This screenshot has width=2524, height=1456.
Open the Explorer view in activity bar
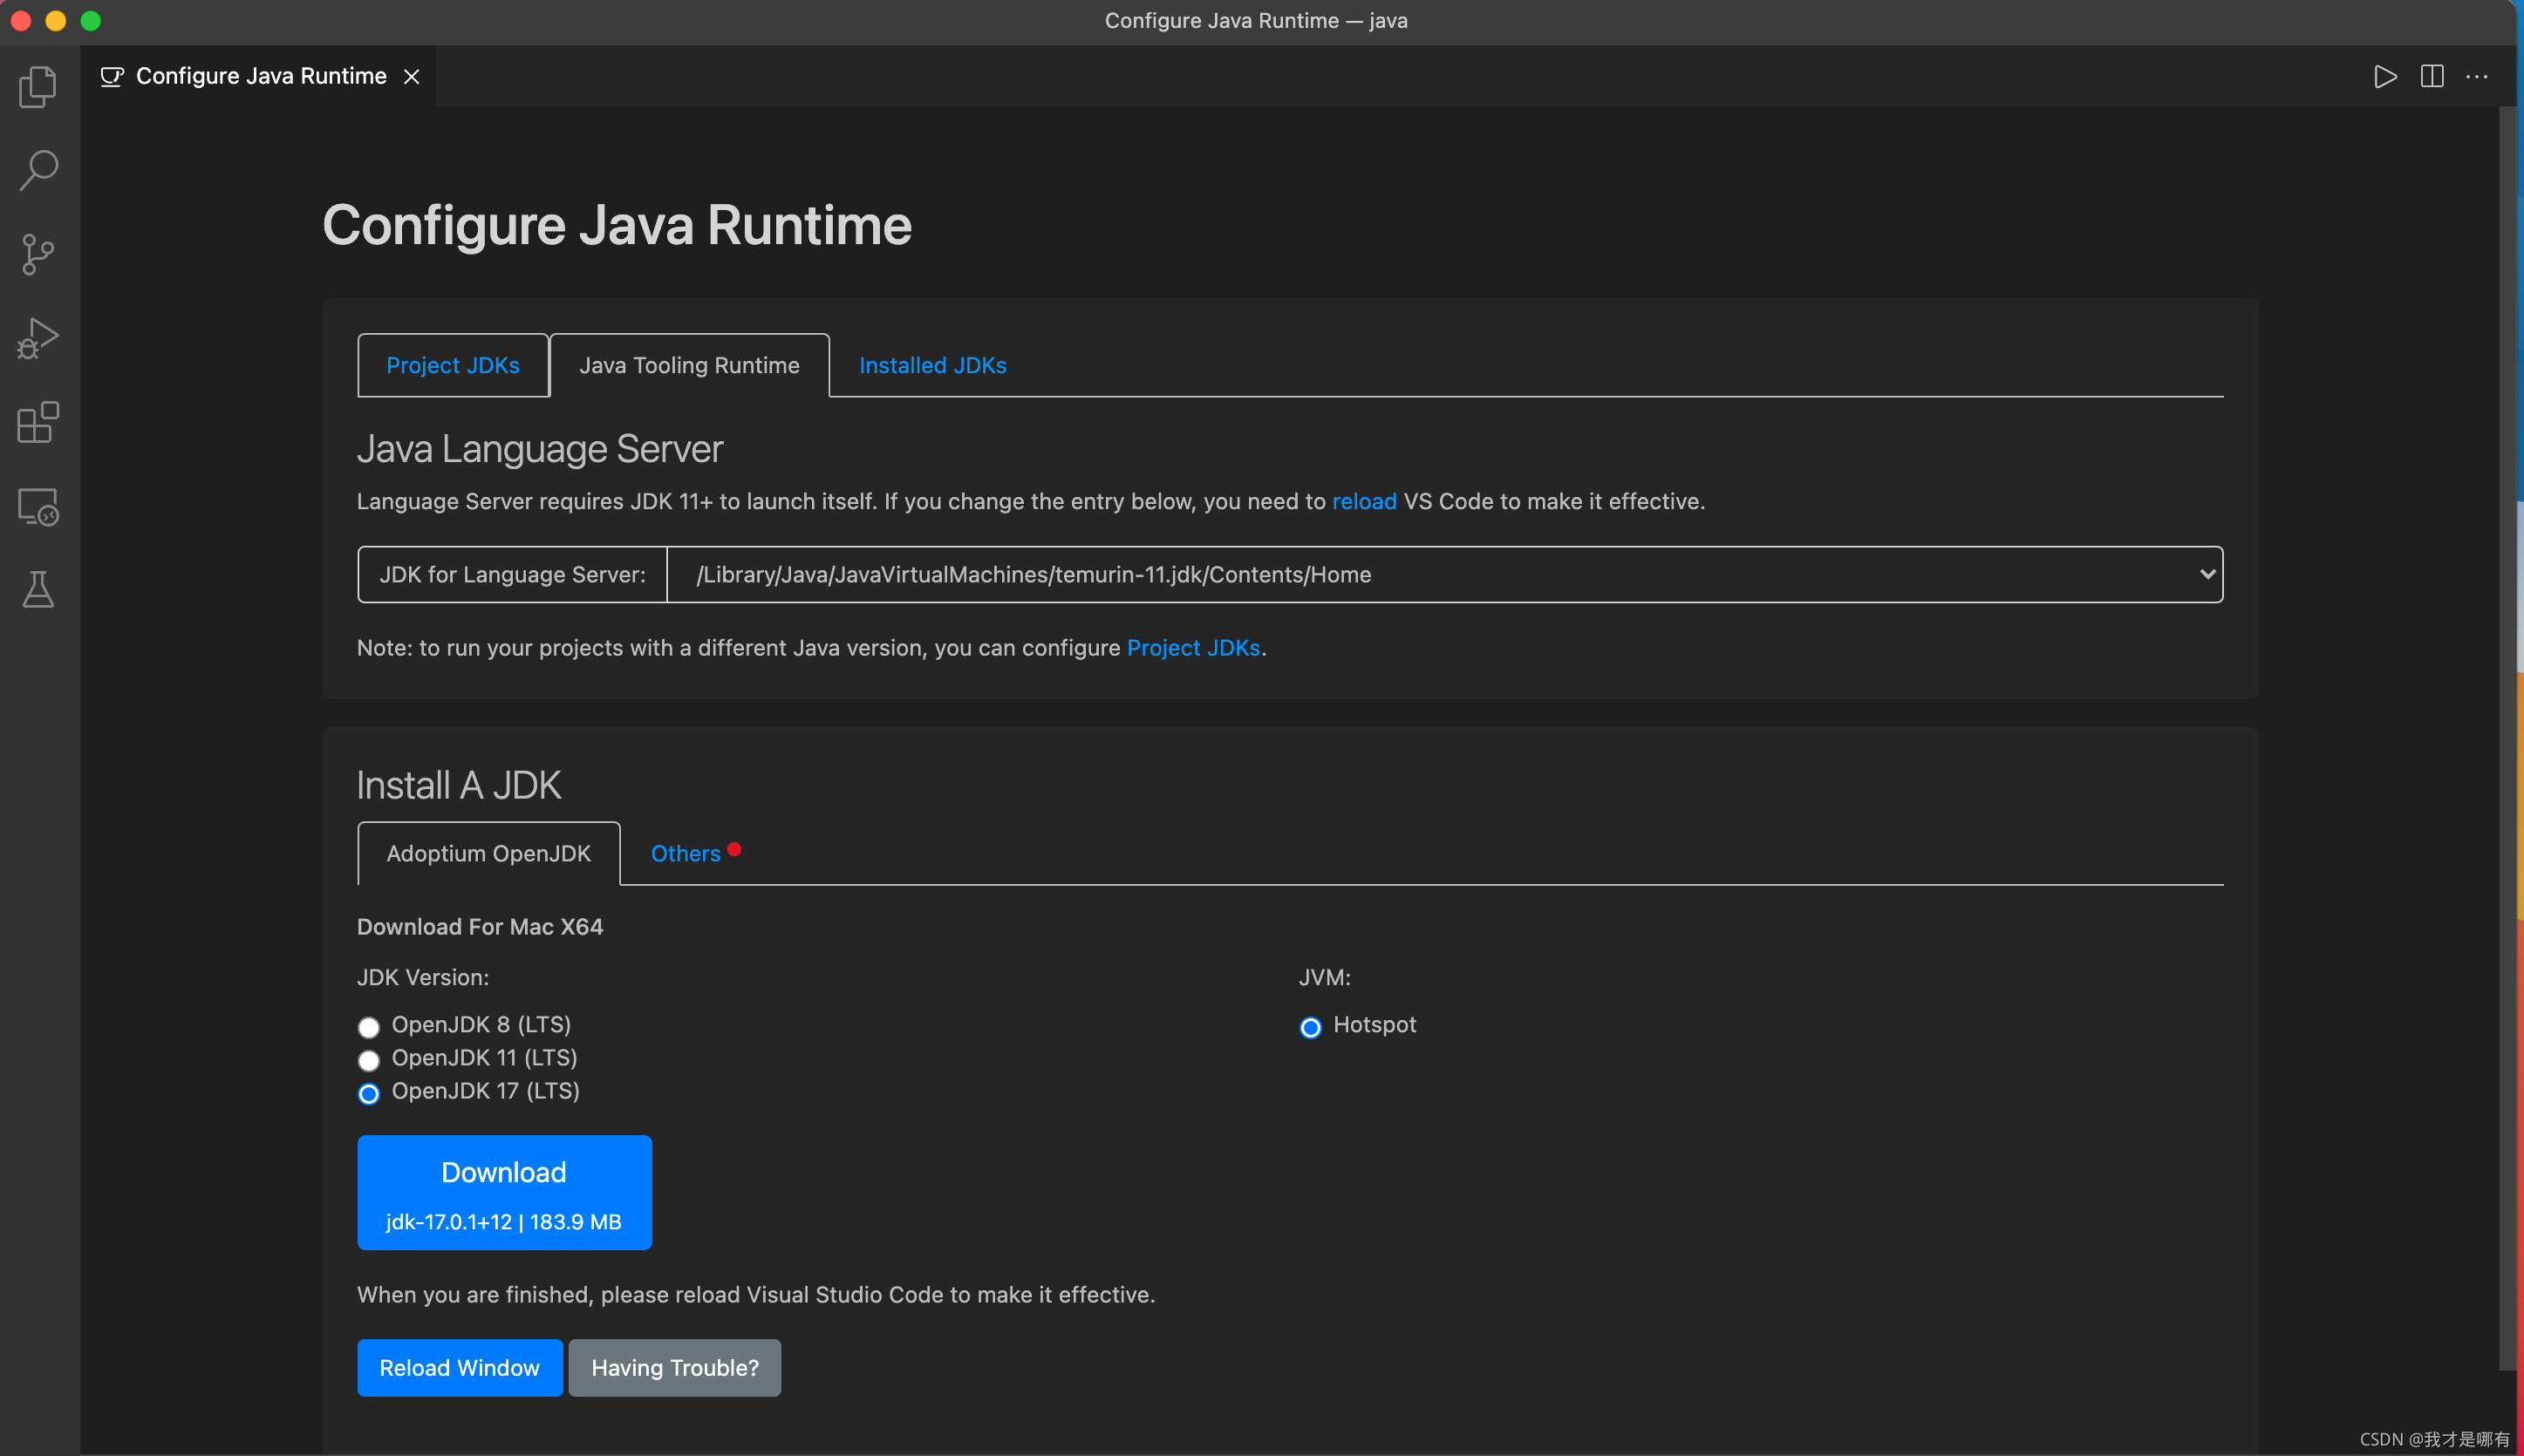pos(38,87)
